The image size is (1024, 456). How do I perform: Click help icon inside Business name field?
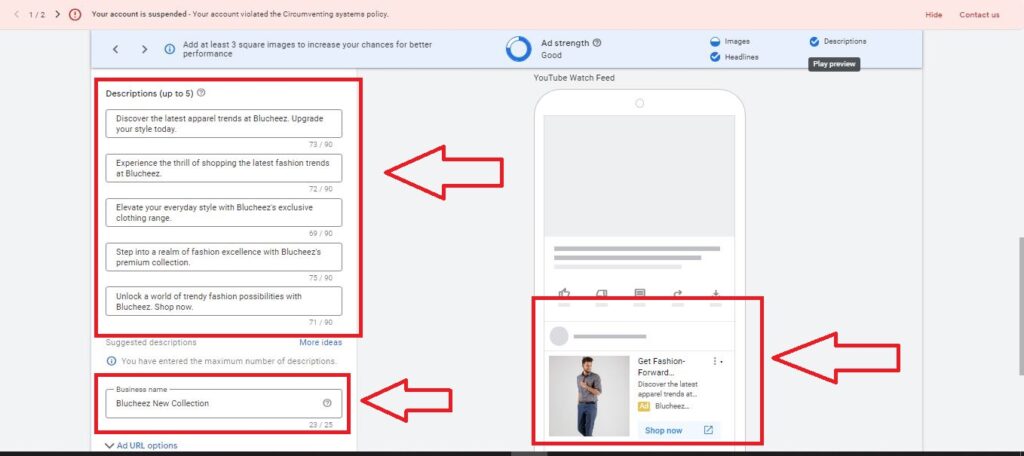(327, 403)
